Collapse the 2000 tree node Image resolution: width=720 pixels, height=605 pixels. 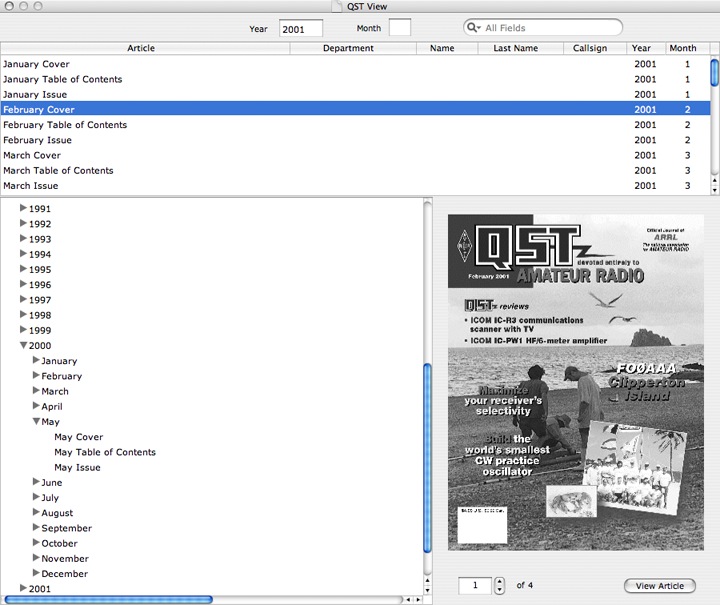click(x=23, y=345)
